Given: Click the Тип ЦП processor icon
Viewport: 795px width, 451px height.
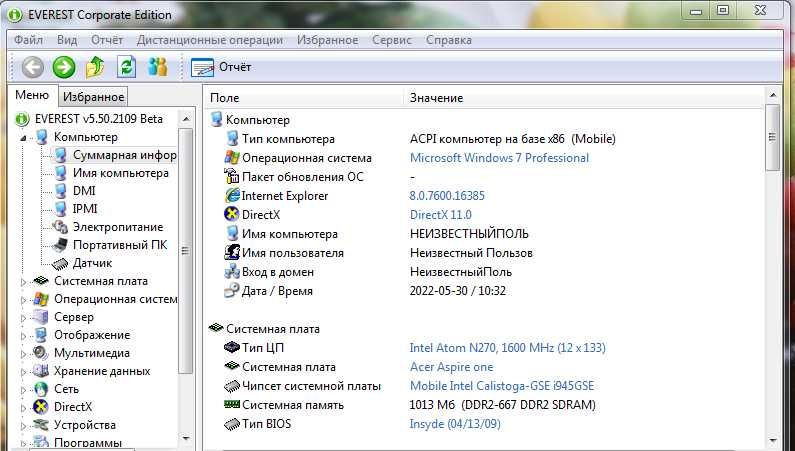Looking at the screenshot, I should click(232, 347).
